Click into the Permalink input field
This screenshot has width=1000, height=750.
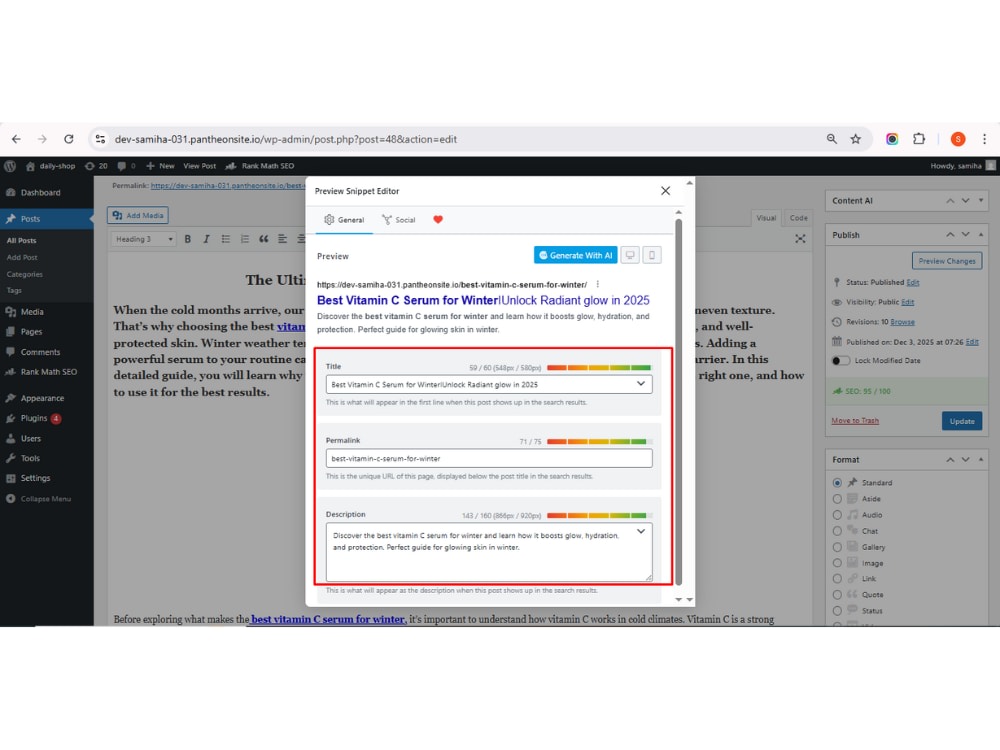[x=489, y=458]
